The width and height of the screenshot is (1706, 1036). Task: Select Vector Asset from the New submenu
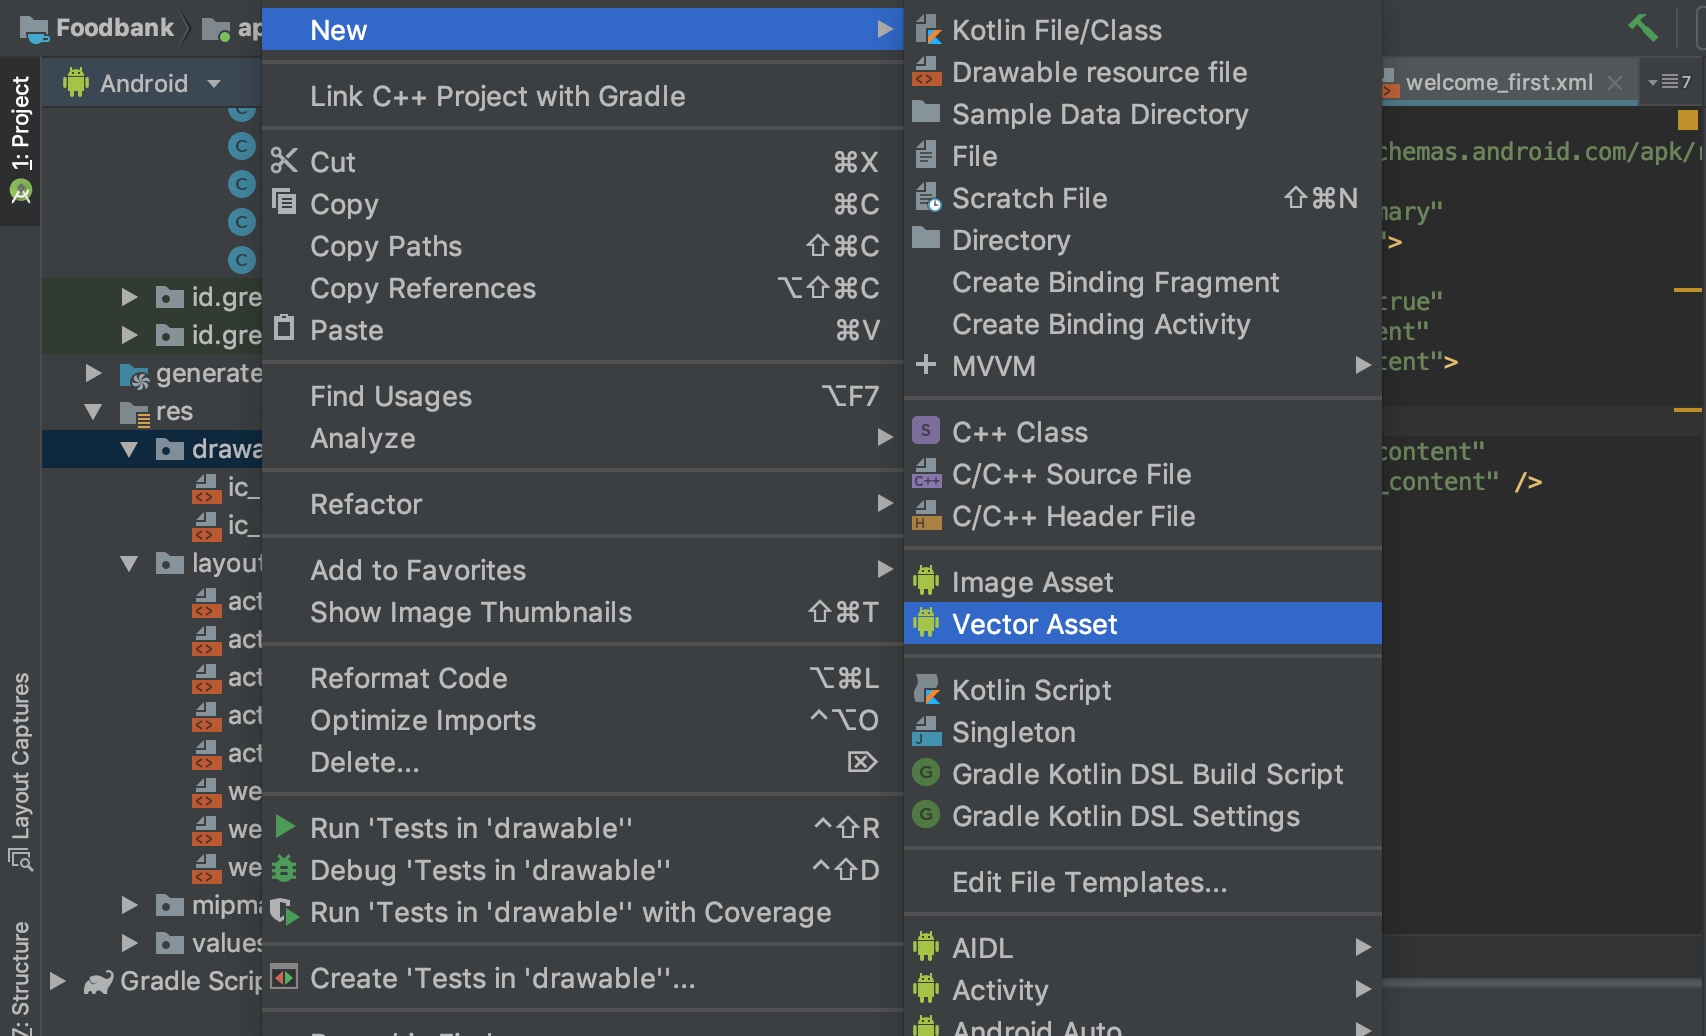pyautogui.click(x=1034, y=624)
